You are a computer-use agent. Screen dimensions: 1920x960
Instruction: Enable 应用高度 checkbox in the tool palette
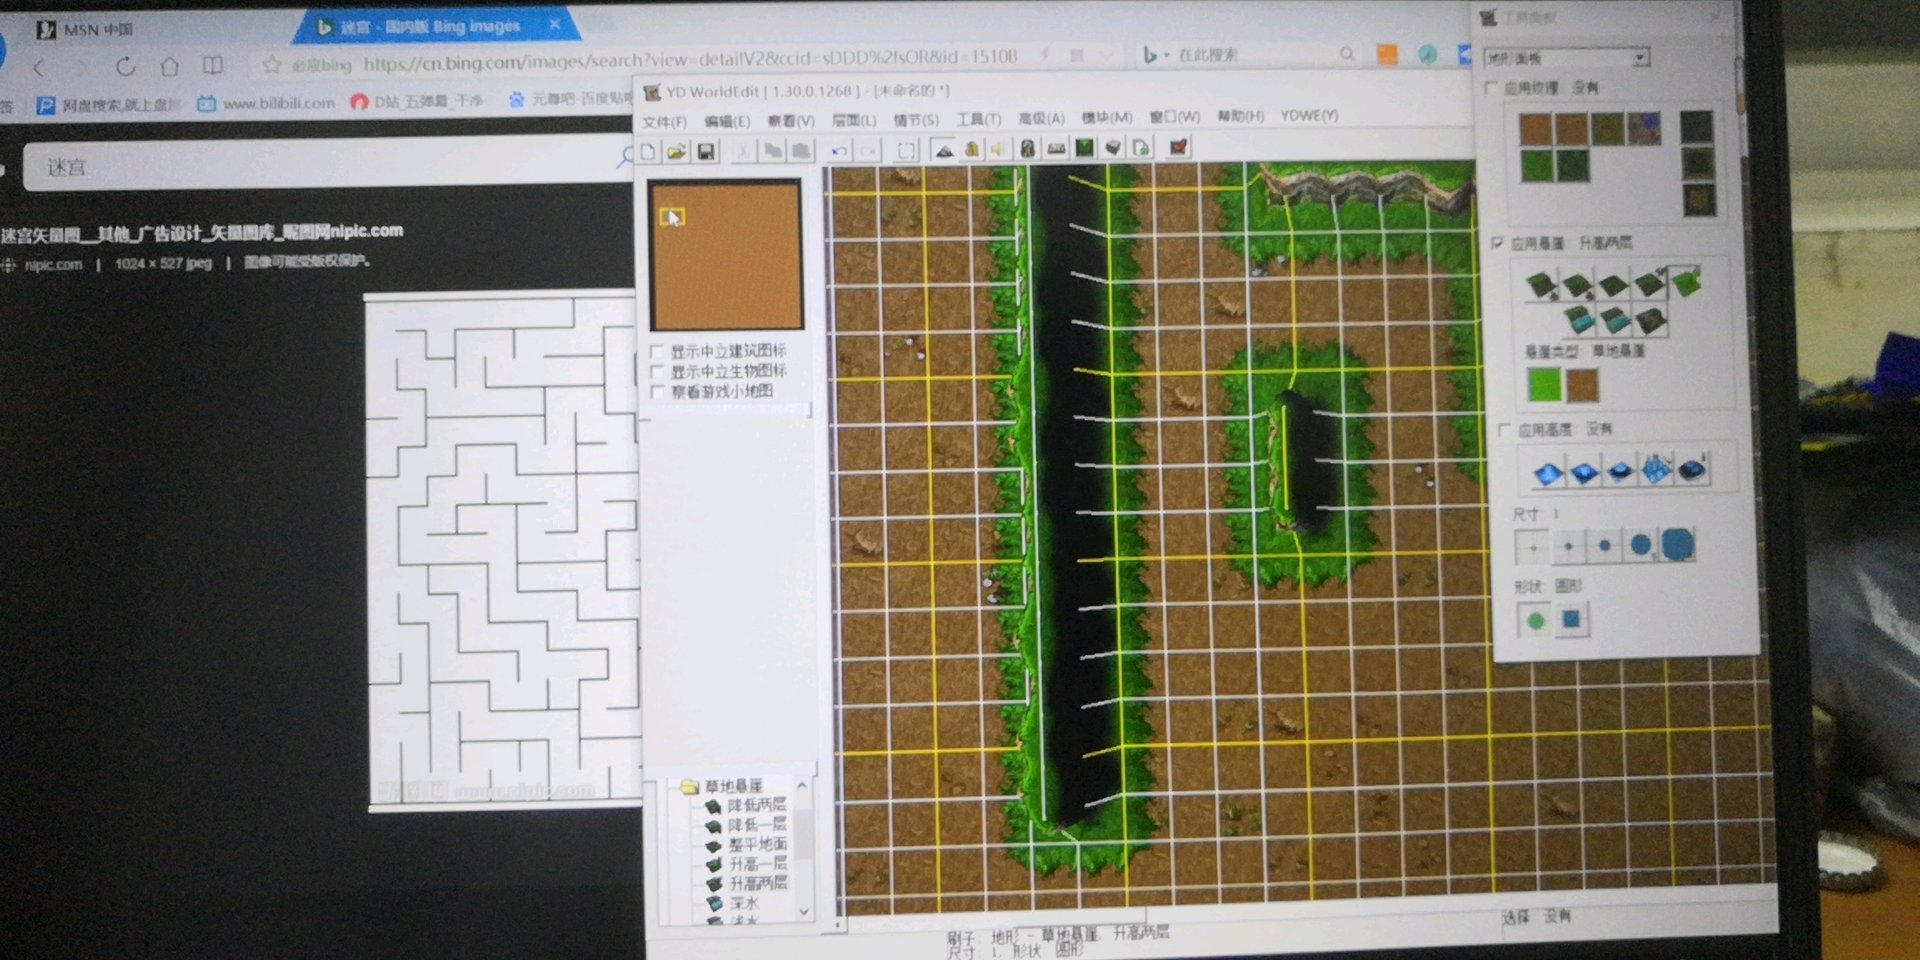1505,430
